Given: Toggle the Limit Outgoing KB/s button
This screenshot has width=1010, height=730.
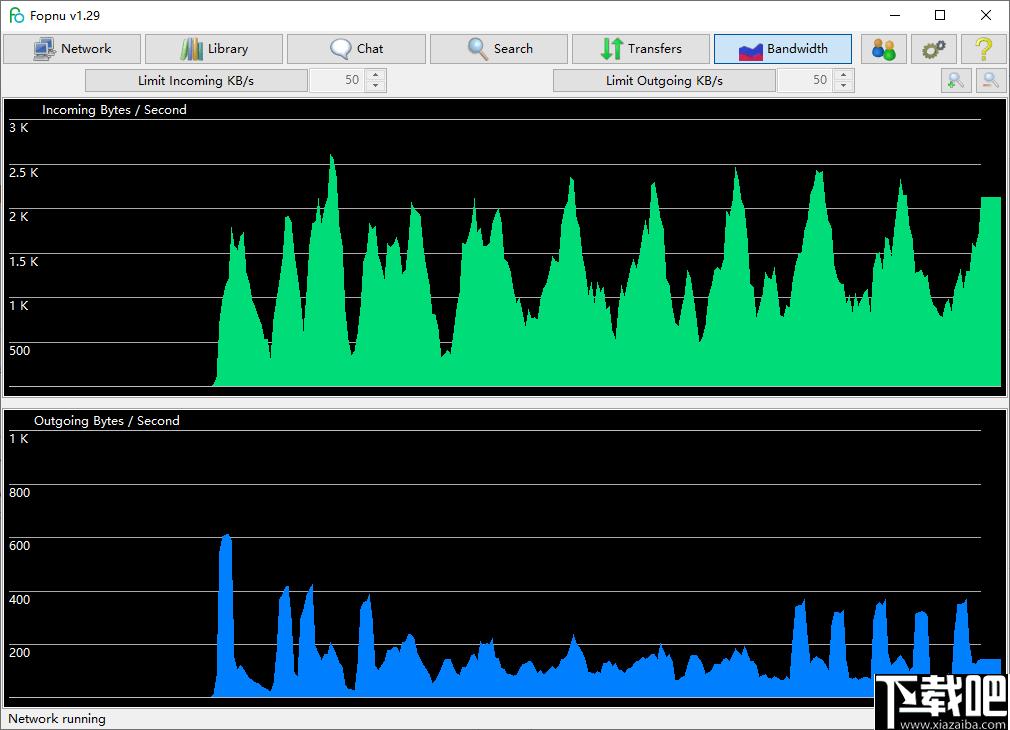Looking at the screenshot, I should (x=664, y=81).
